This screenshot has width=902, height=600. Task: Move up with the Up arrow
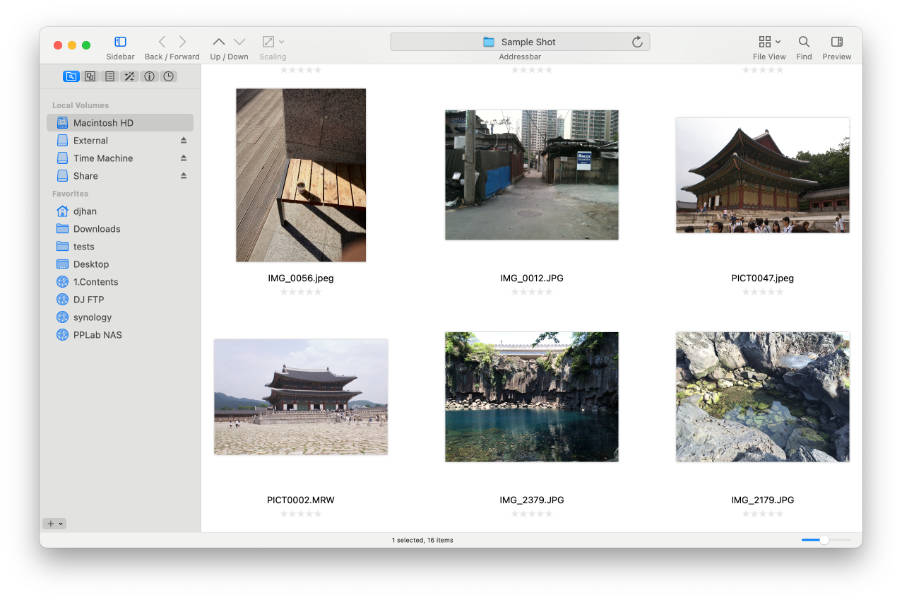tap(219, 42)
